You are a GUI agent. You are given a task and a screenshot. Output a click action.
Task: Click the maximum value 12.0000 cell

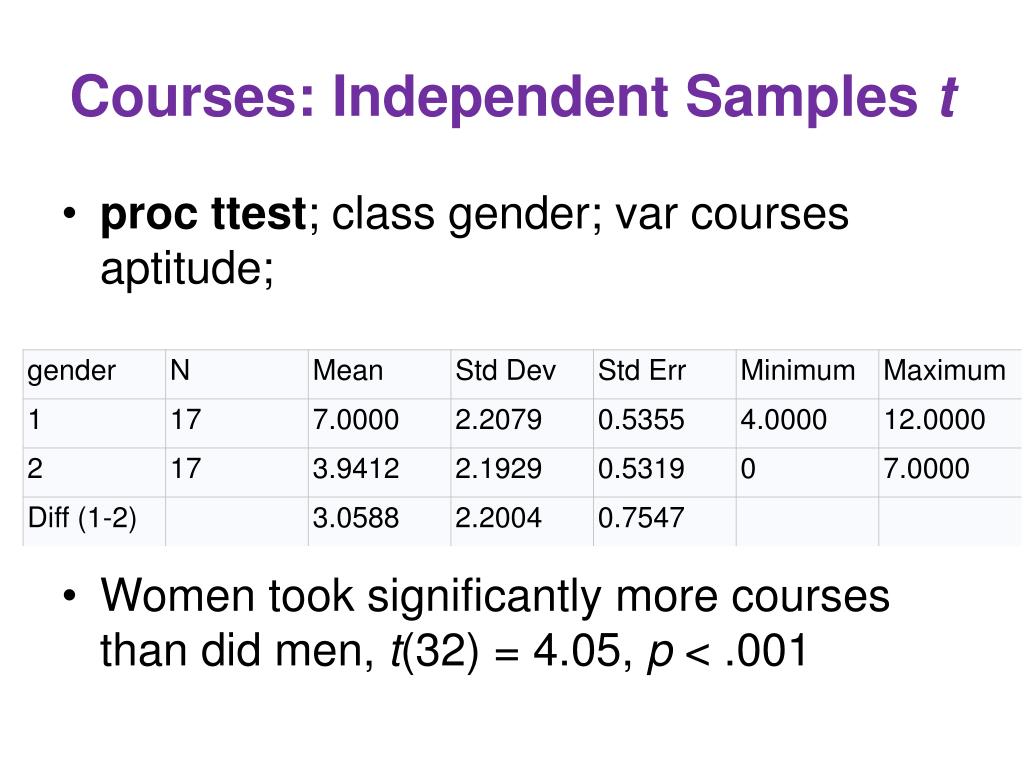(x=950, y=423)
